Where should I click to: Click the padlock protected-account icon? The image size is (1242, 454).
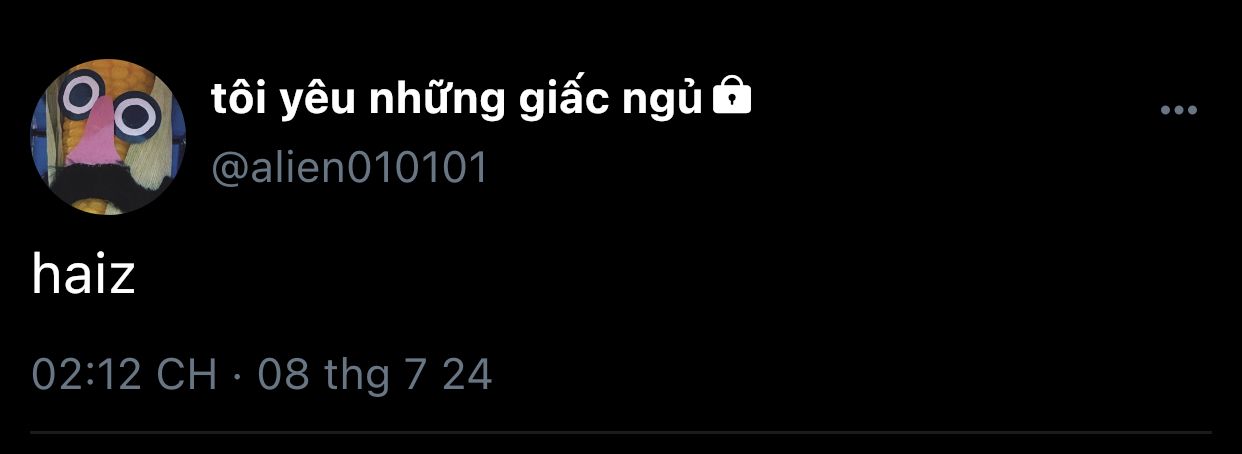tap(732, 98)
